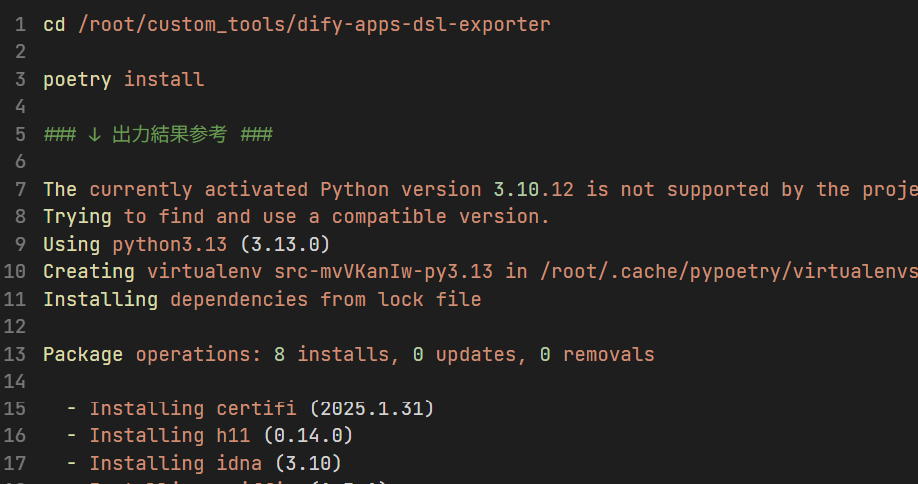Click line number 1 in the gutter
Image resolution: width=918 pixels, height=484 pixels.
pyautogui.click(x=20, y=25)
